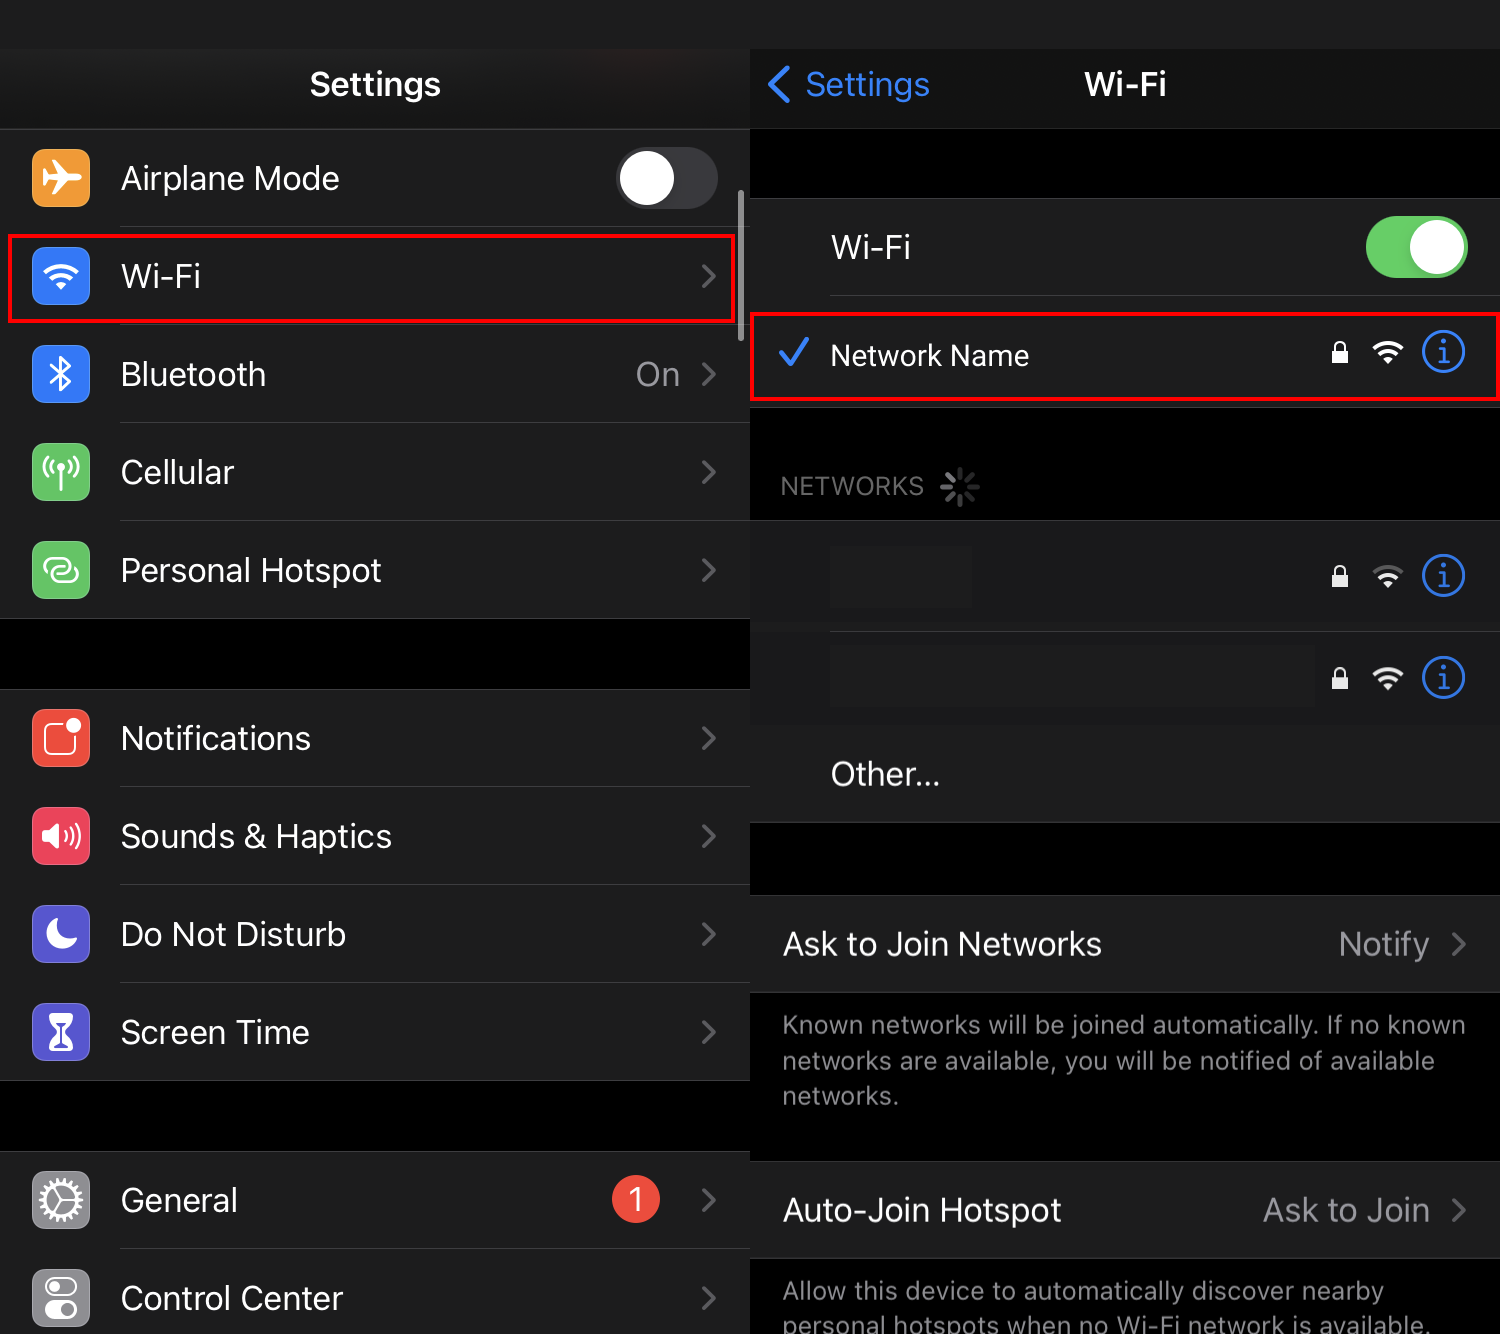Image resolution: width=1500 pixels, height=1334 pixels.
Task: Open the Control Center settings entry
Action: click(375, 1293)
